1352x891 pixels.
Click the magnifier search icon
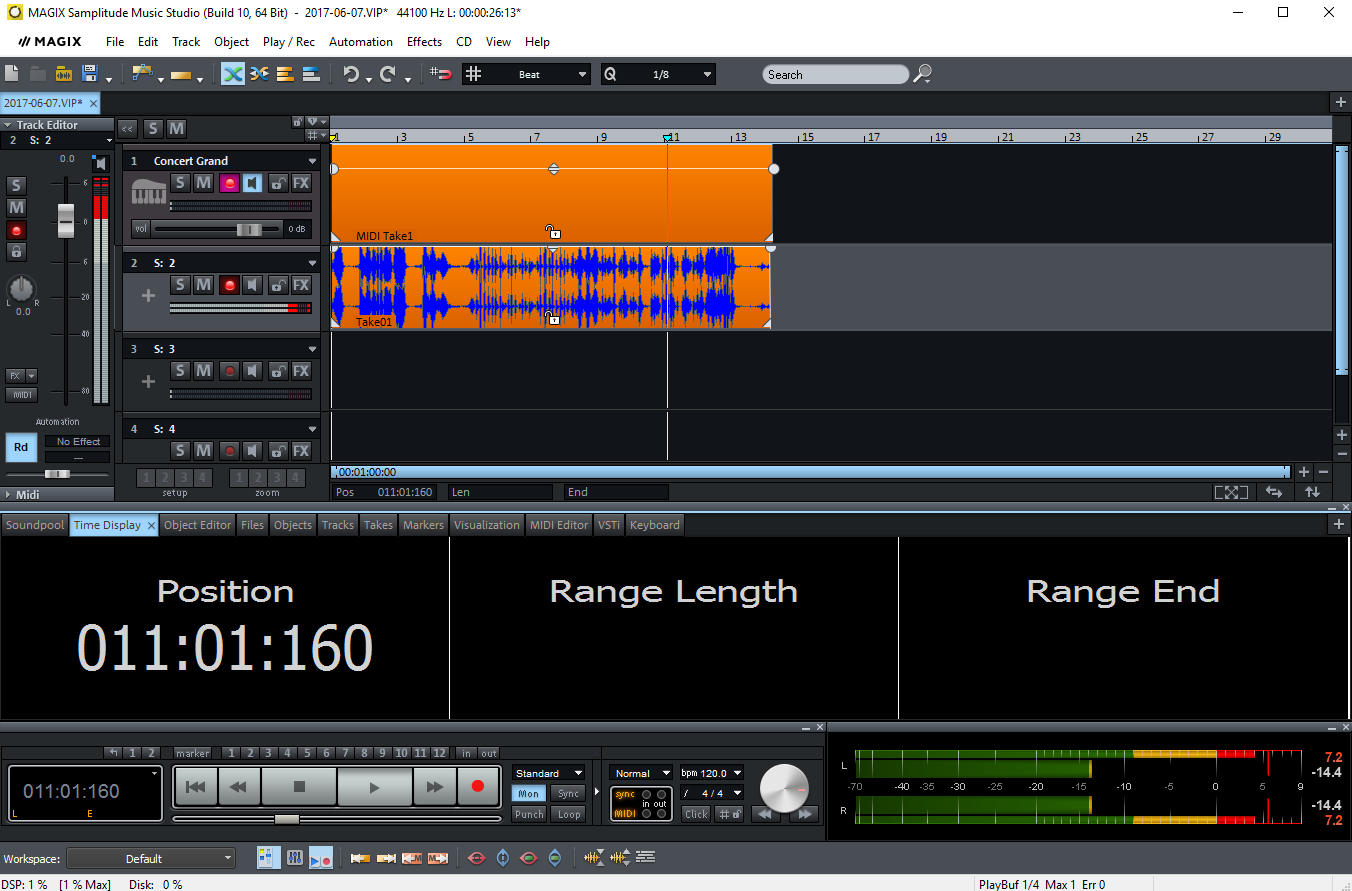tap(923, 74)
